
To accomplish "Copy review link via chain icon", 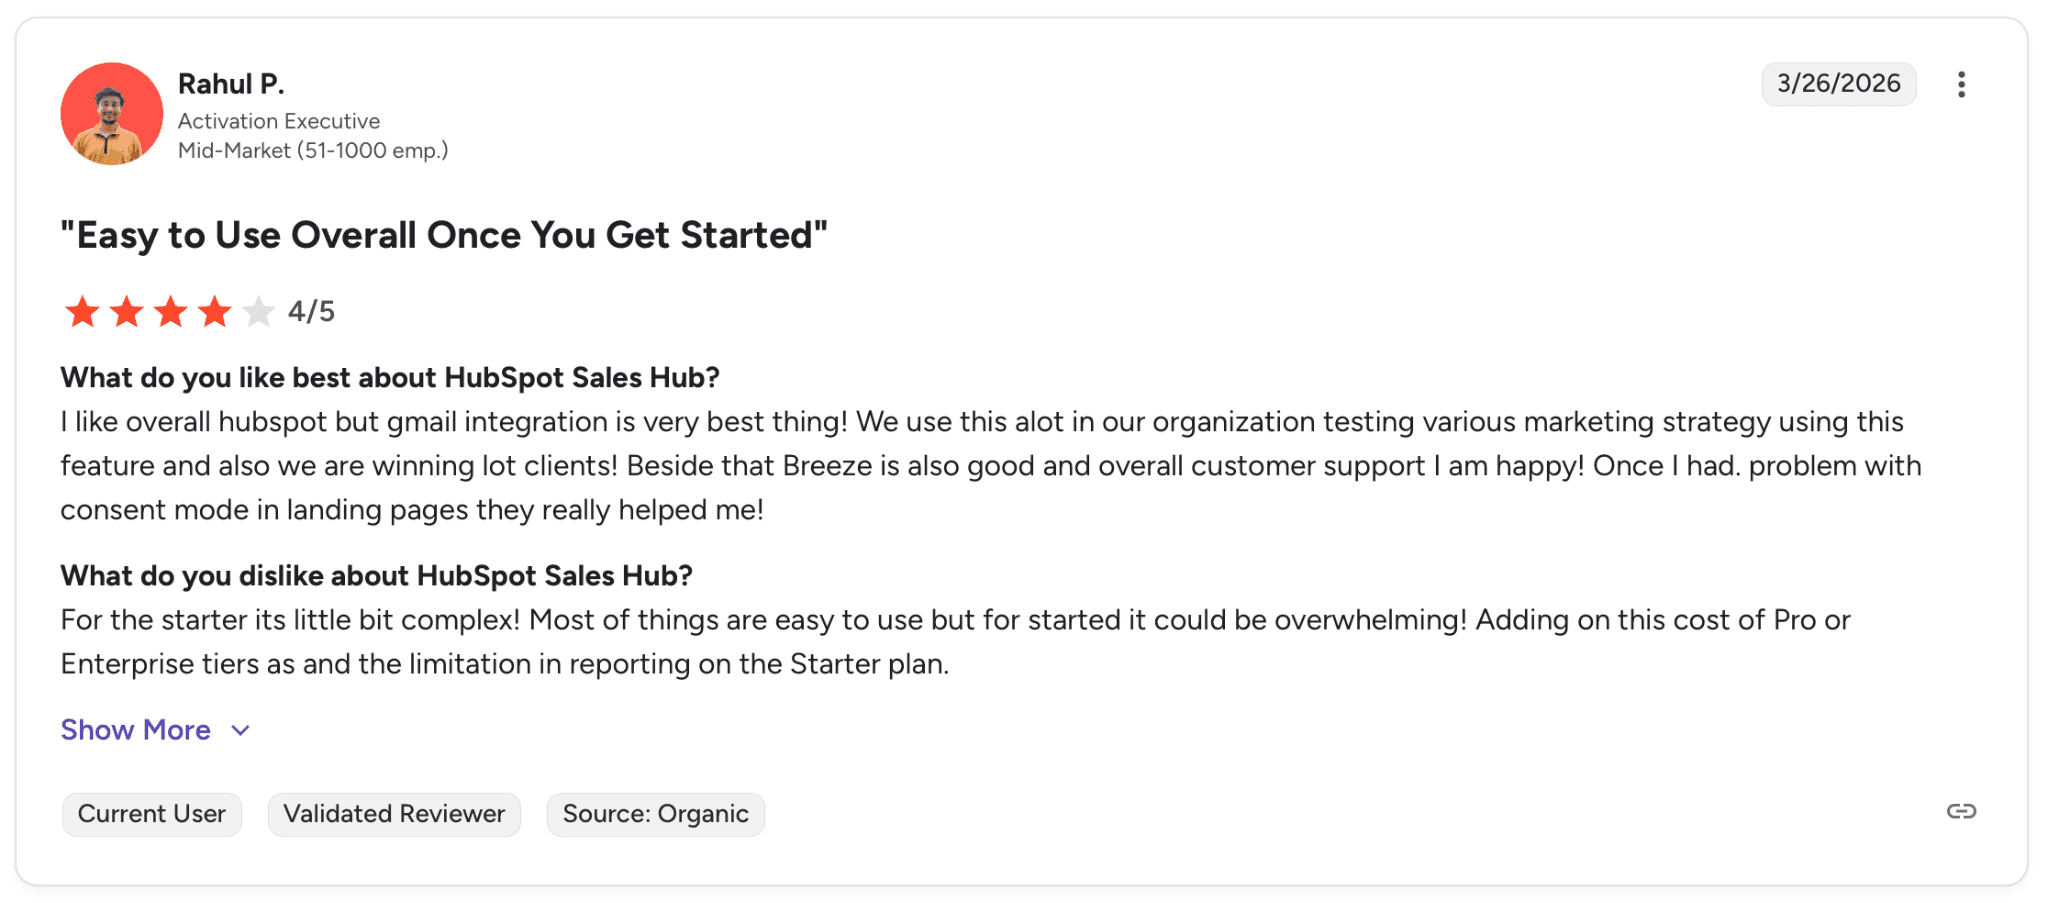I will click(x=1961, y=811).
